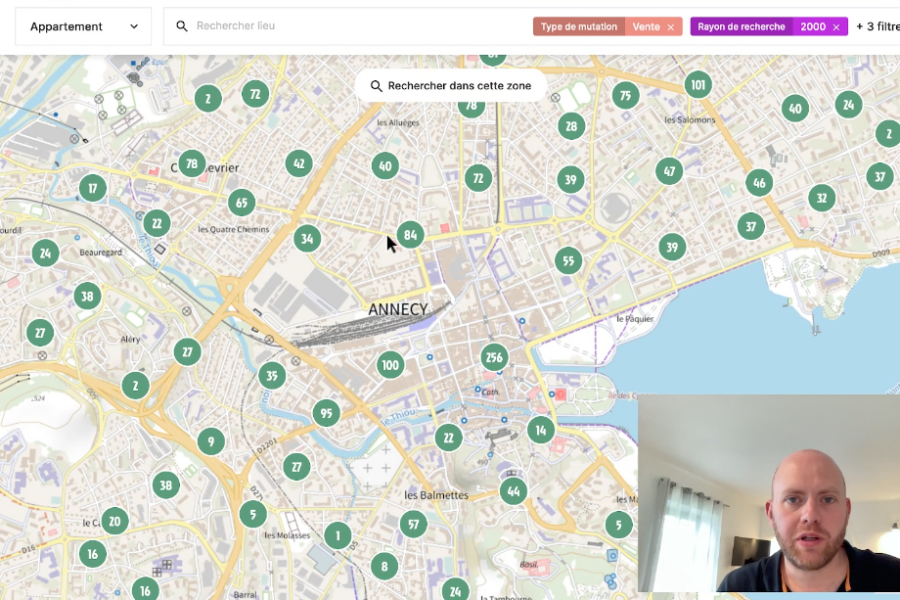900x600 pixels.
Task: Select the 256 cluster marker in Annecy center
Action: (x=493, y=357)
